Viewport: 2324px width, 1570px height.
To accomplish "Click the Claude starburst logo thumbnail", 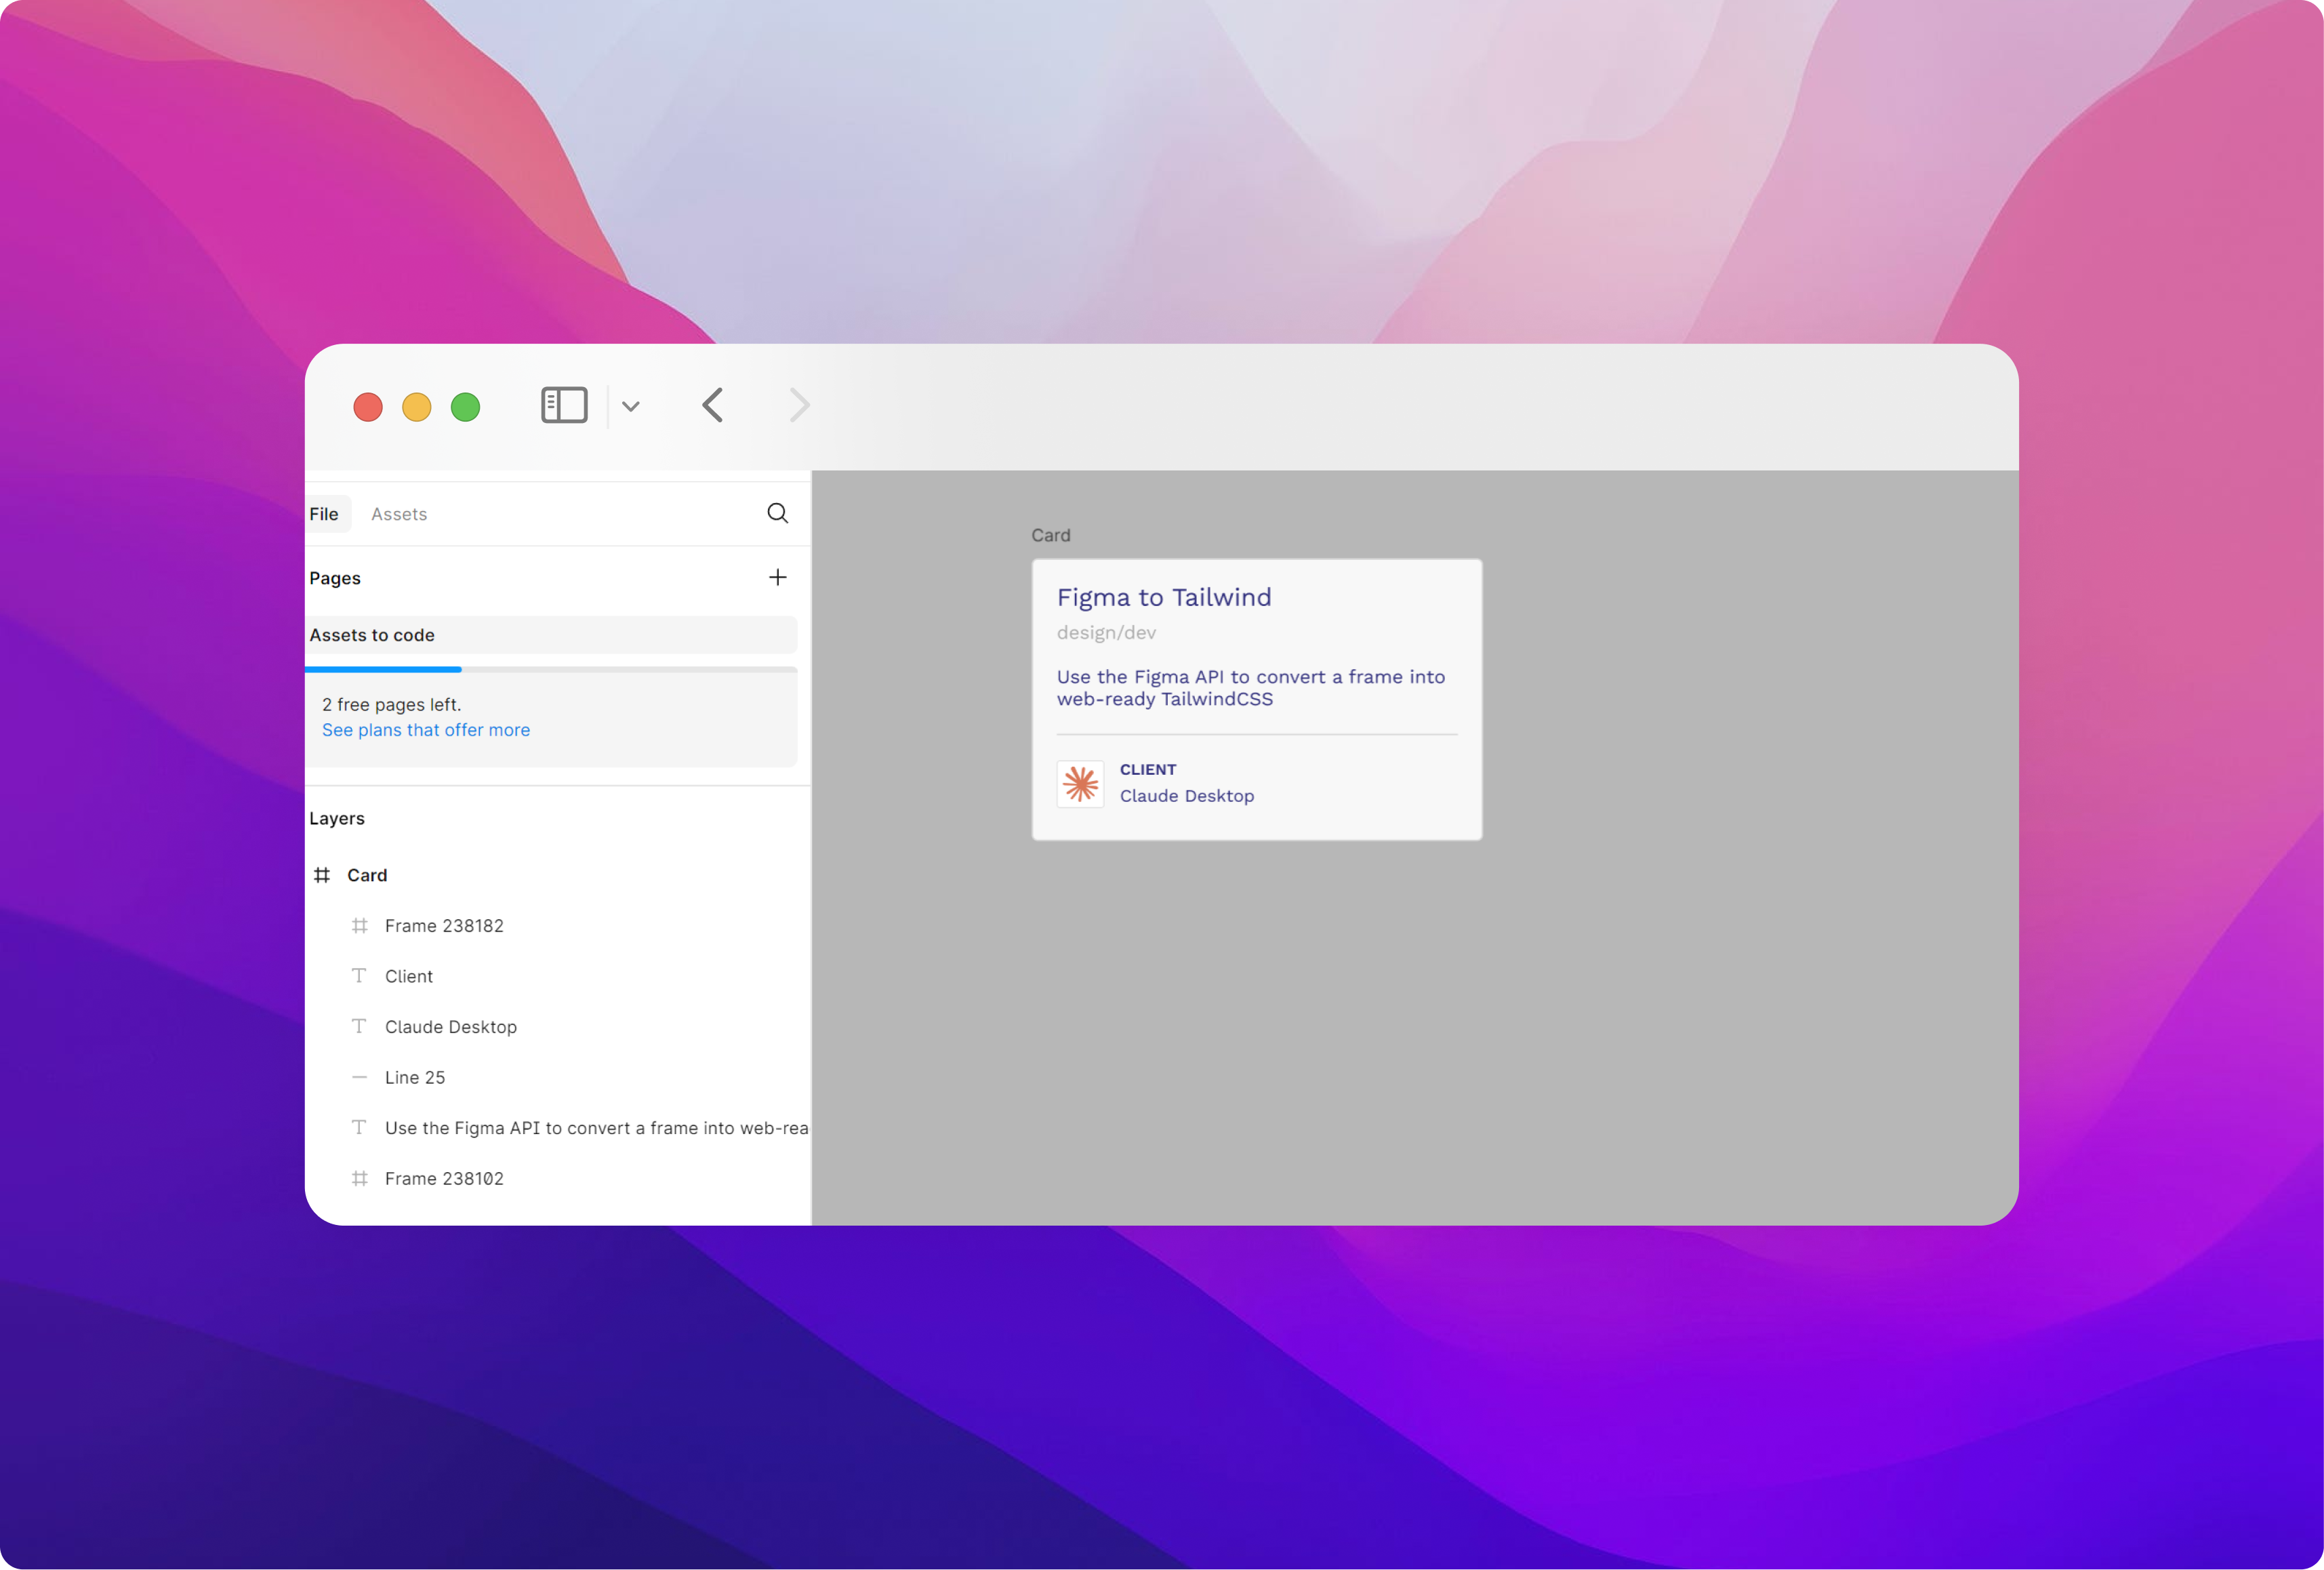I will [1081, 784].
